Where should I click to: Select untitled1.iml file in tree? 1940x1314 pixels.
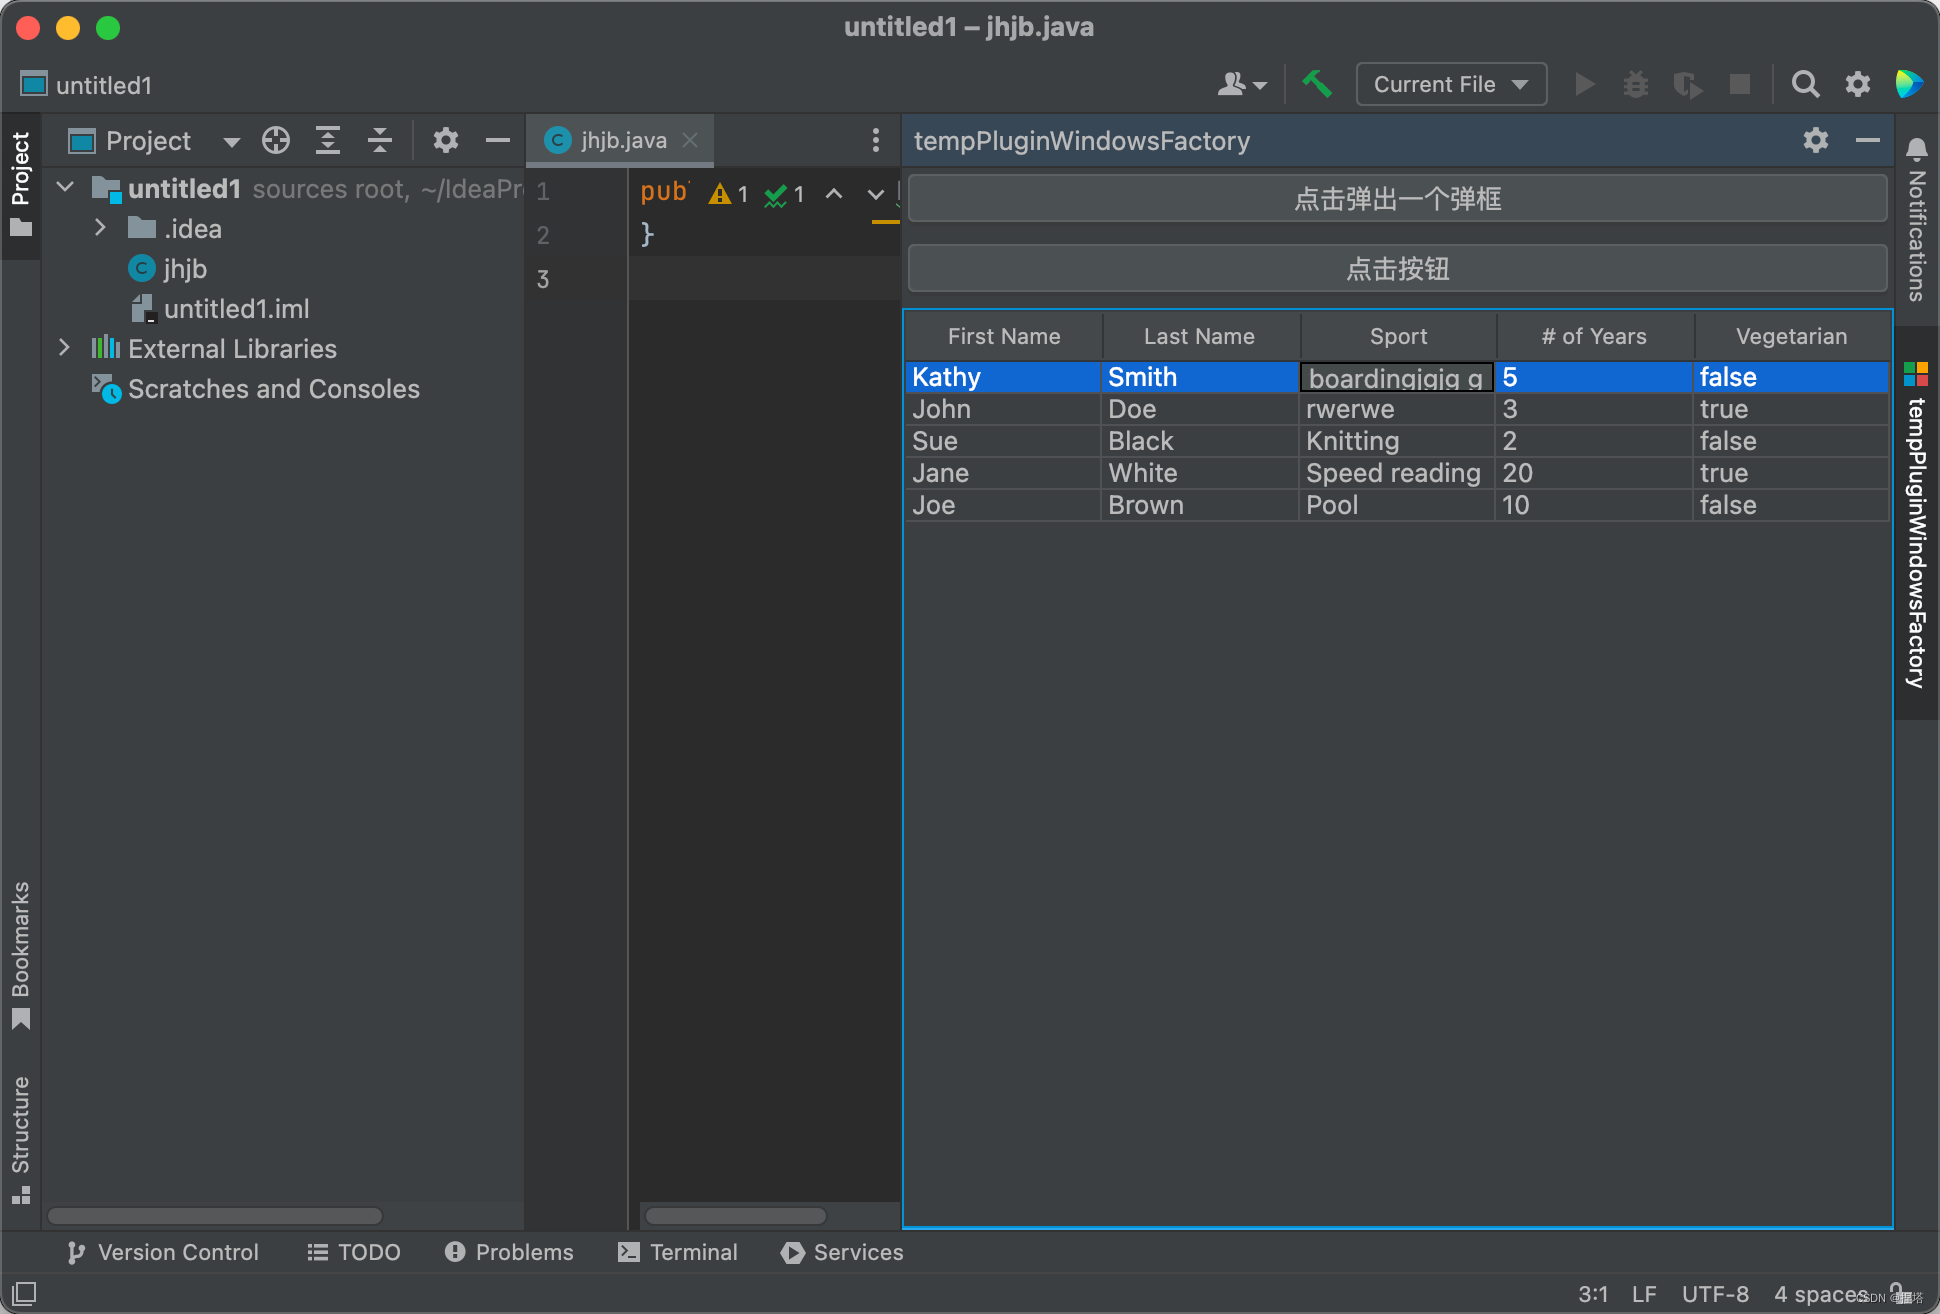click(x=220, y=308)
